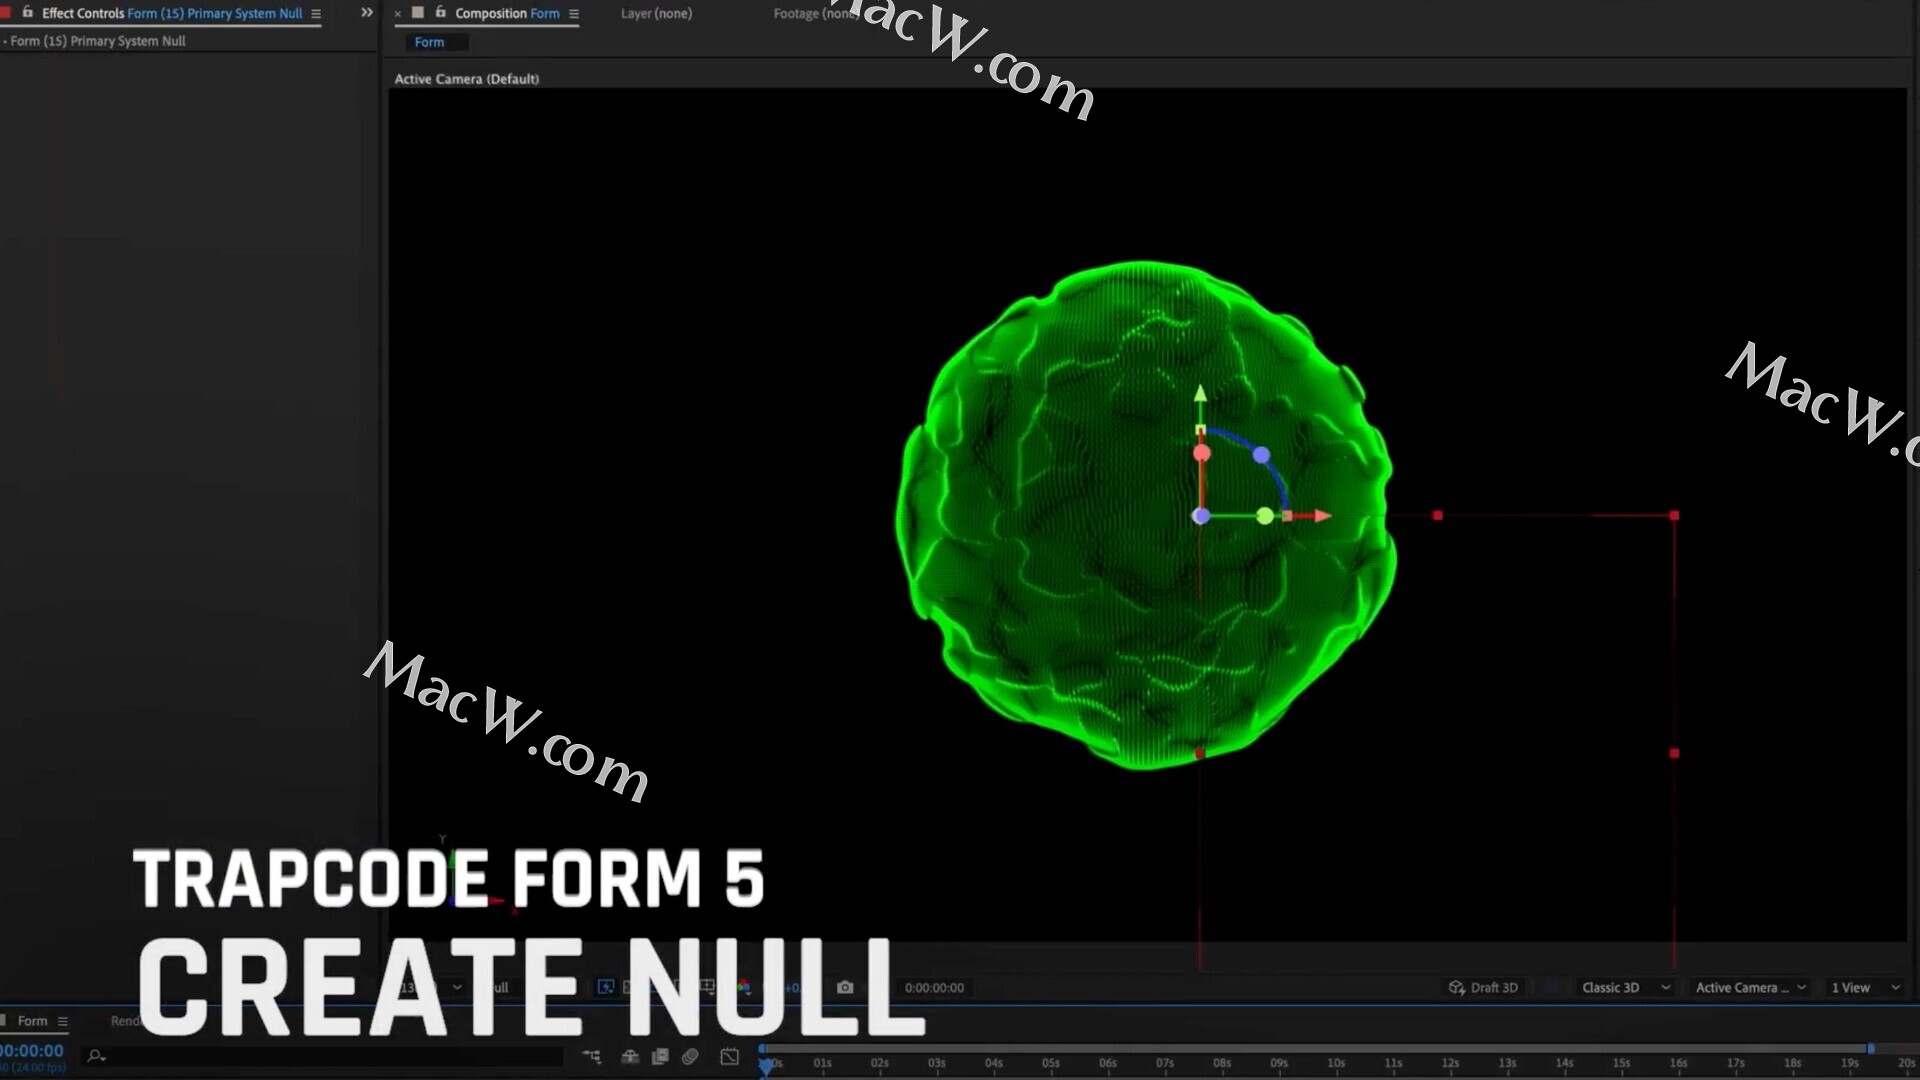Open the Effect Controls panel menu

(x=316, y=14)
